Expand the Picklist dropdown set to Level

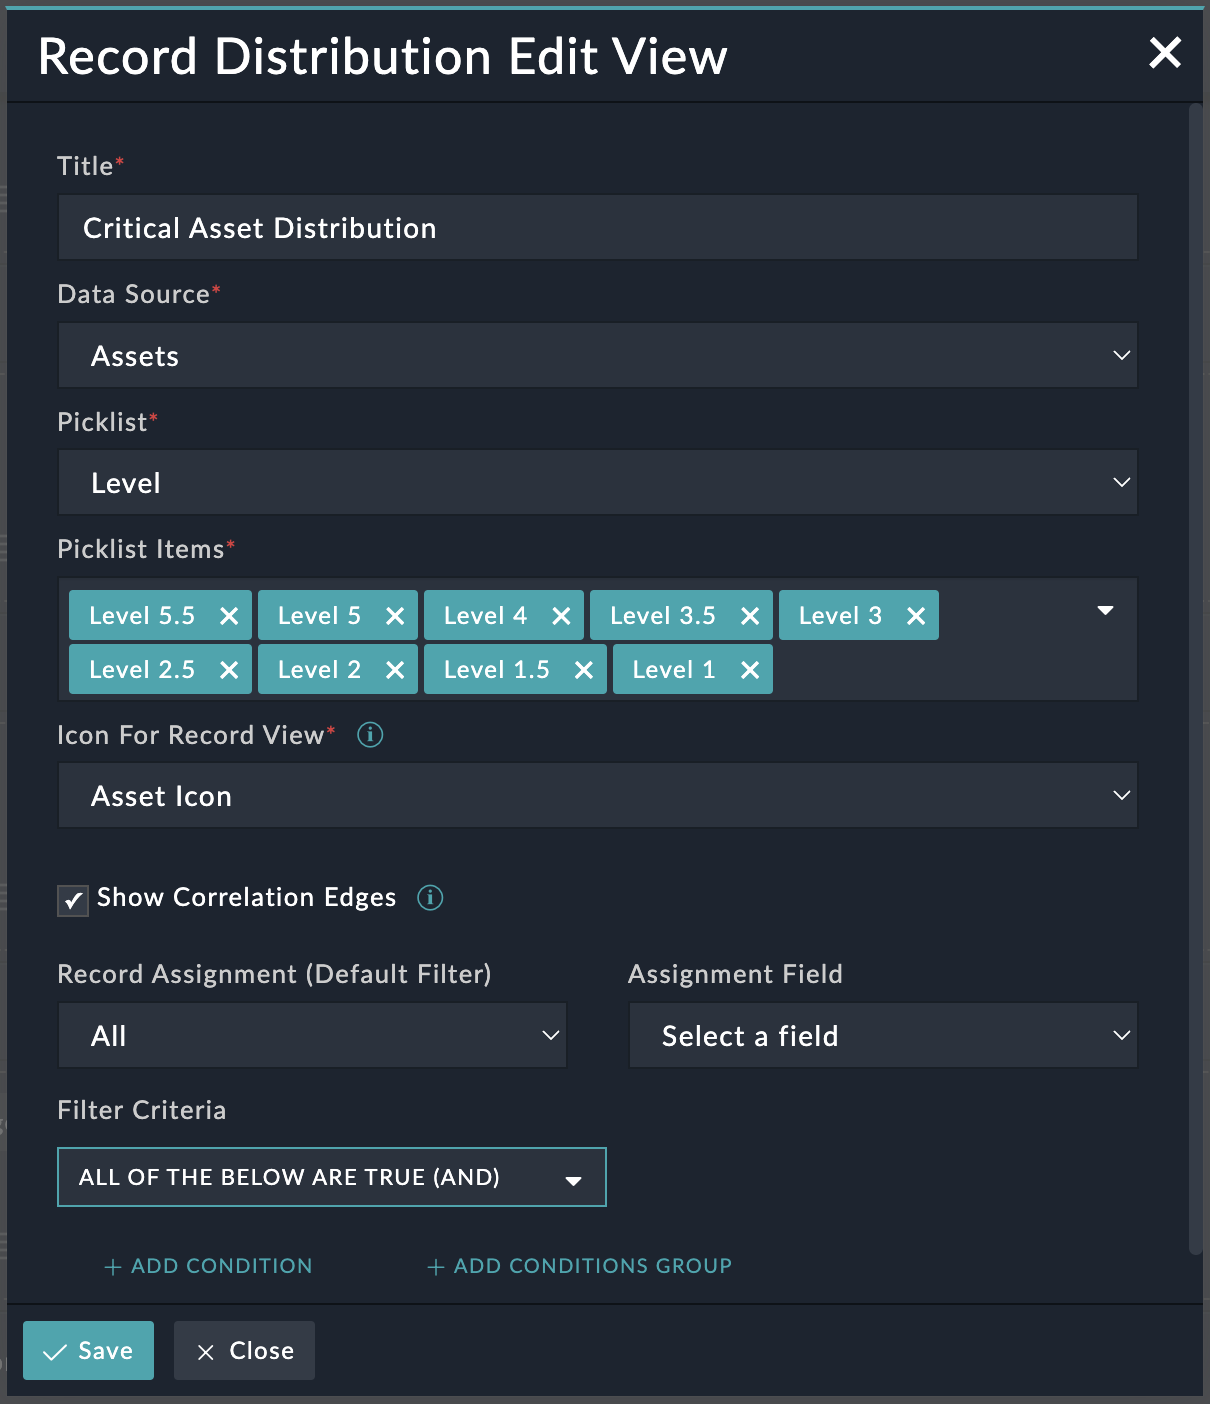click(597, 482)
